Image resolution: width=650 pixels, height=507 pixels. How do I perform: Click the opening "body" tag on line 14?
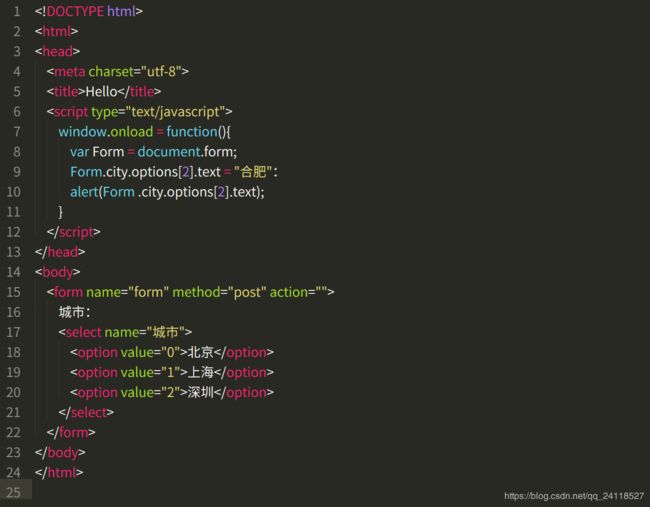[58, 272]
